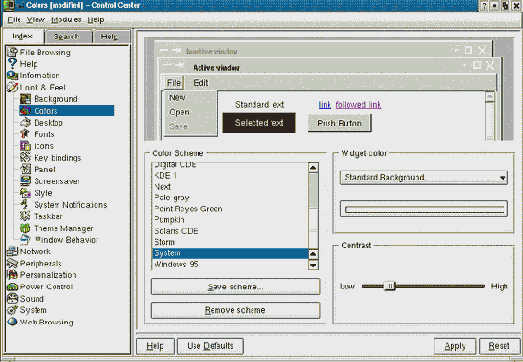Click the Window Behavior module icon
This screenshot has height=362, width=523.
(25, 240)
